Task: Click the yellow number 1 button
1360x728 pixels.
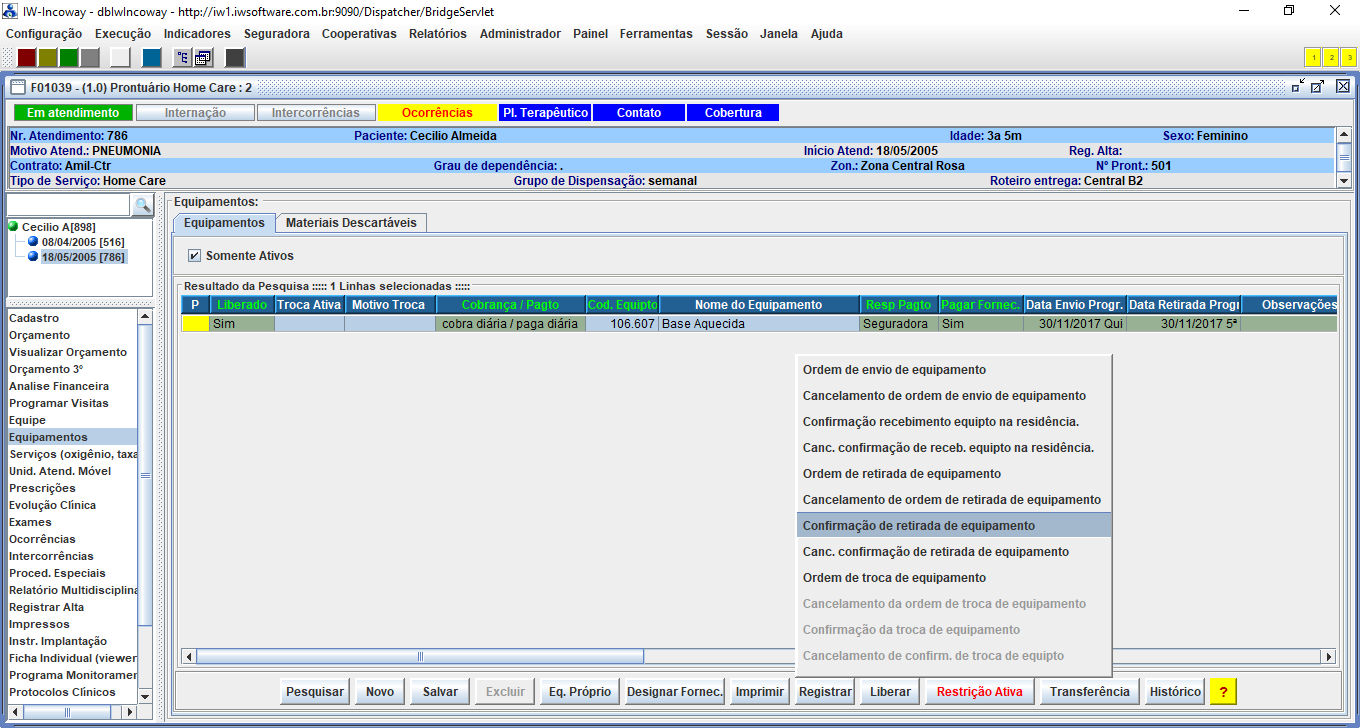Action: (x=1312, y=57)
